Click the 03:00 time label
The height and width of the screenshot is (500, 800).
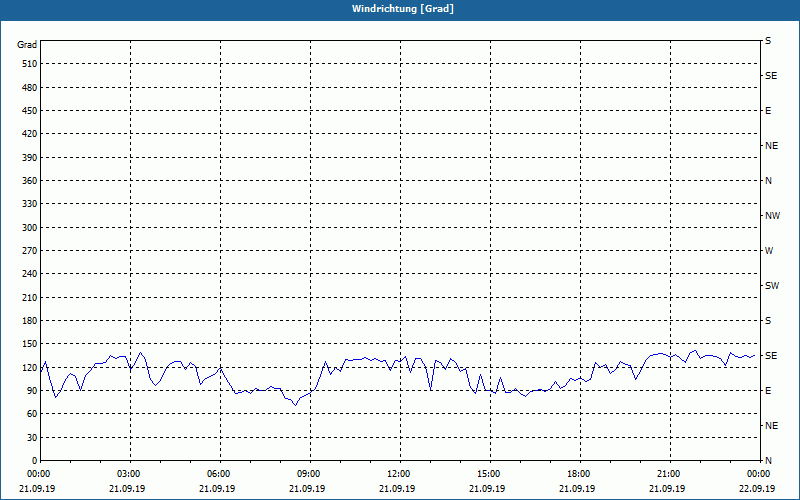click(x=127, y=474)
